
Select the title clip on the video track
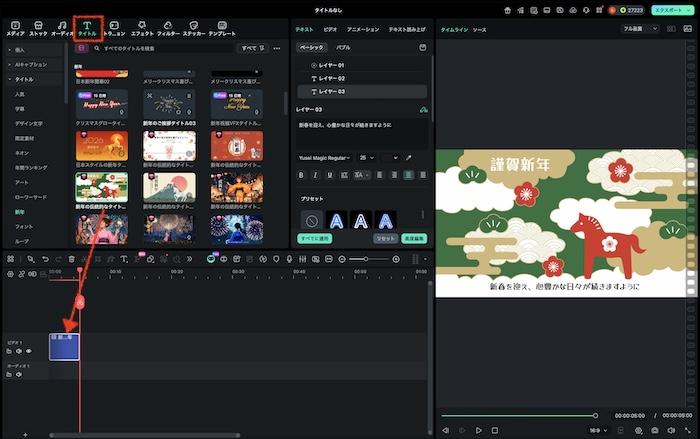(64, 347)
